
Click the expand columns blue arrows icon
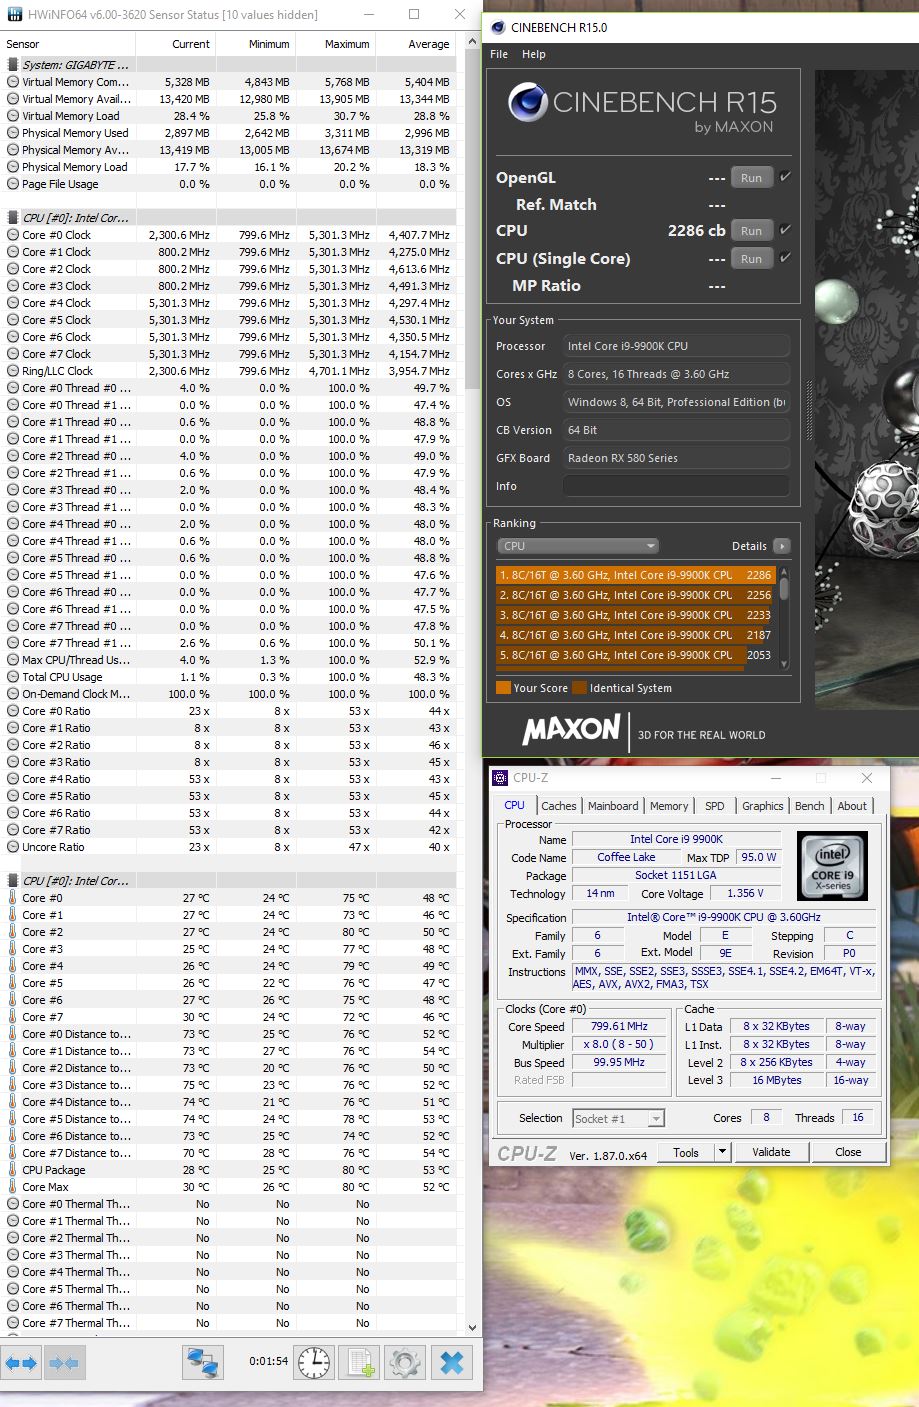(x=21, y=1362)
